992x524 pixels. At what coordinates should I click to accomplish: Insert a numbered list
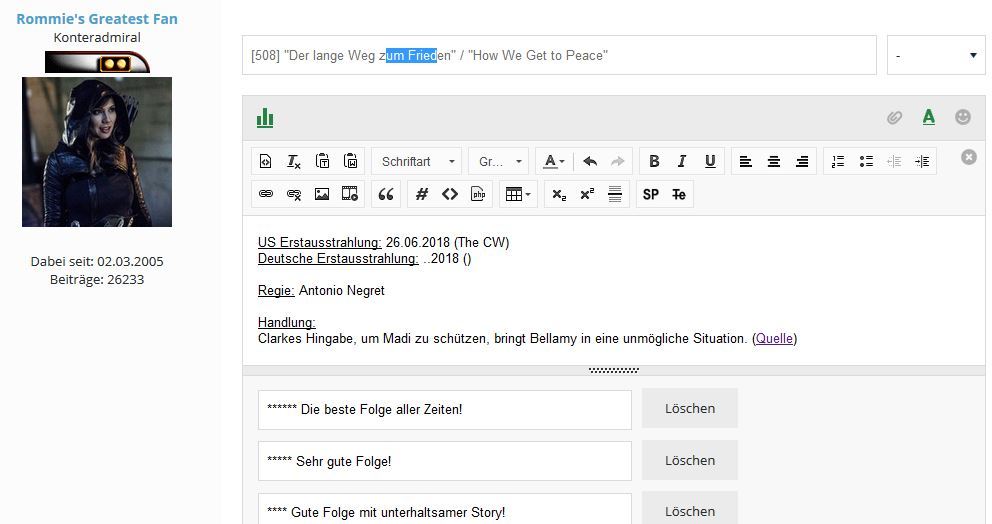[x=838, y=161]
